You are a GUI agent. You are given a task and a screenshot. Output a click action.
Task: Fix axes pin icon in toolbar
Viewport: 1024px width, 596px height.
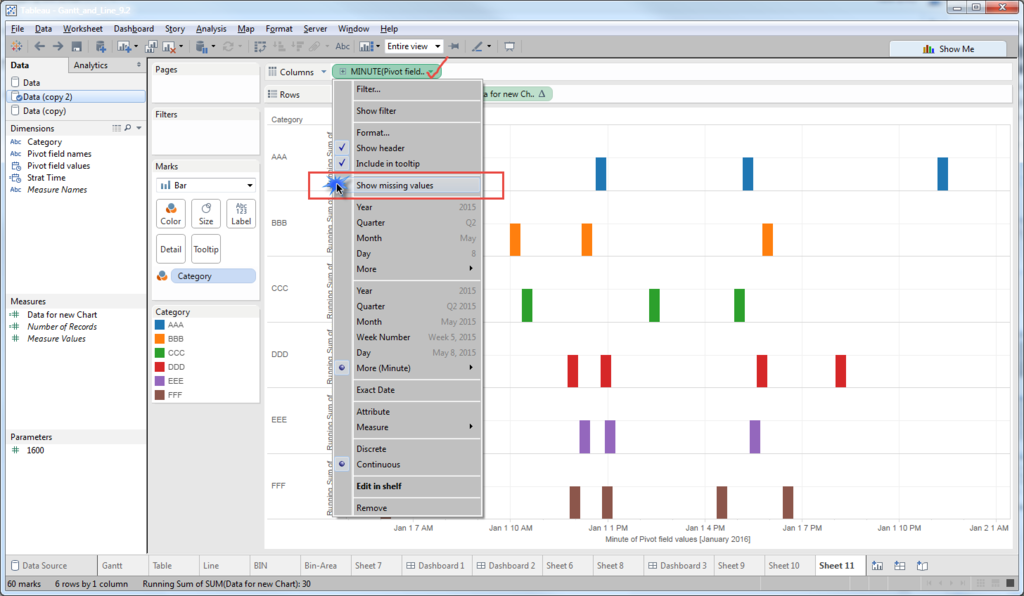click(454, 46)
